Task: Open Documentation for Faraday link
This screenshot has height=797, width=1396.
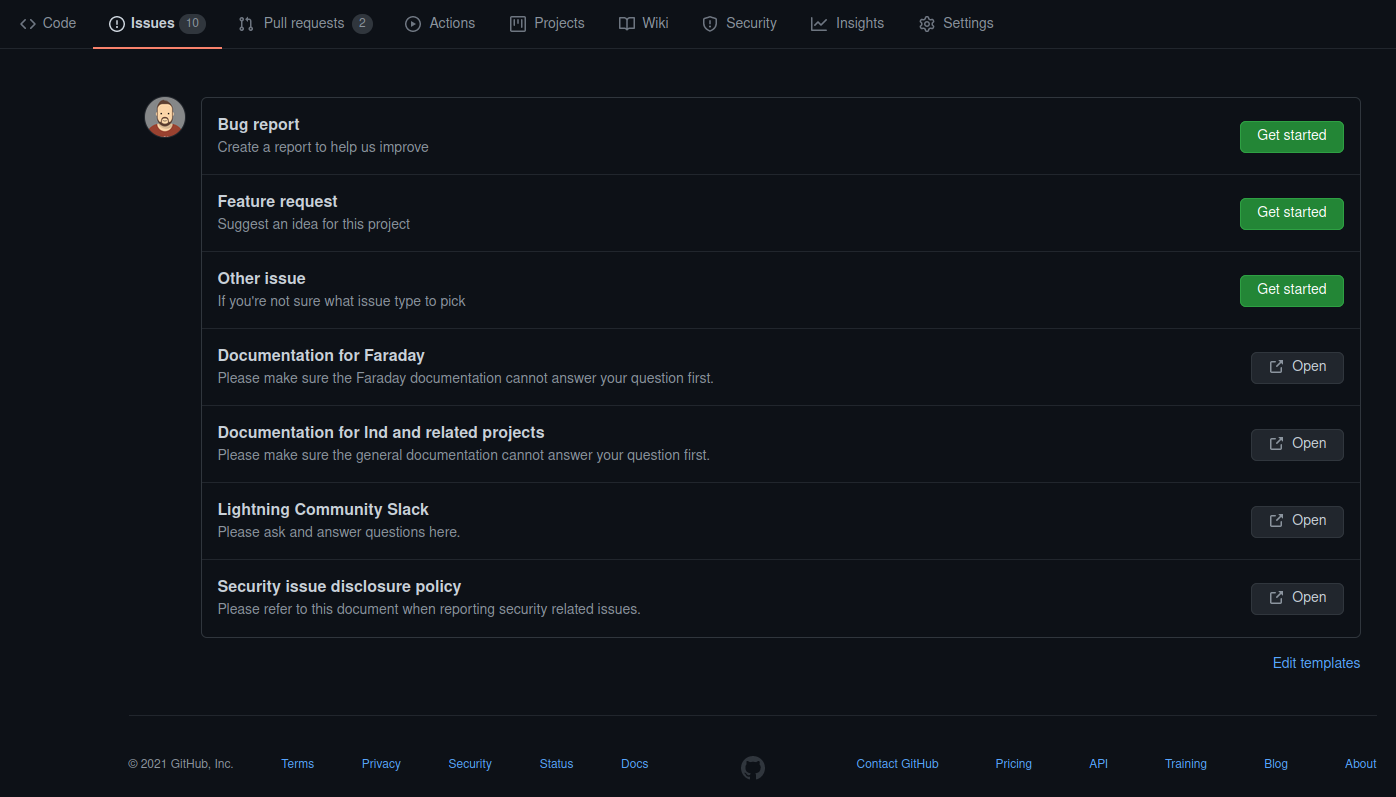Action: coord(1297,367)
